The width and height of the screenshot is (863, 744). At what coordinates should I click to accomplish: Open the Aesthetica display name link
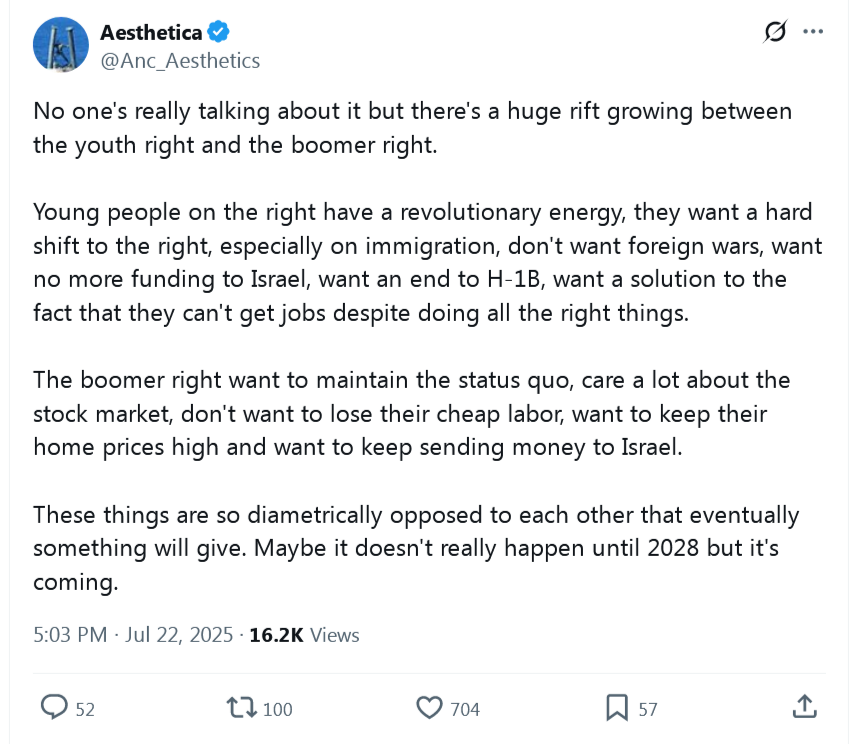click(151, 34)
